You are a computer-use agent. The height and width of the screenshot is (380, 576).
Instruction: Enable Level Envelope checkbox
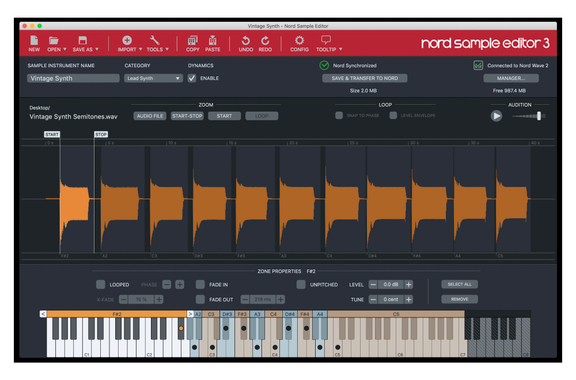[x=393, y=115]
